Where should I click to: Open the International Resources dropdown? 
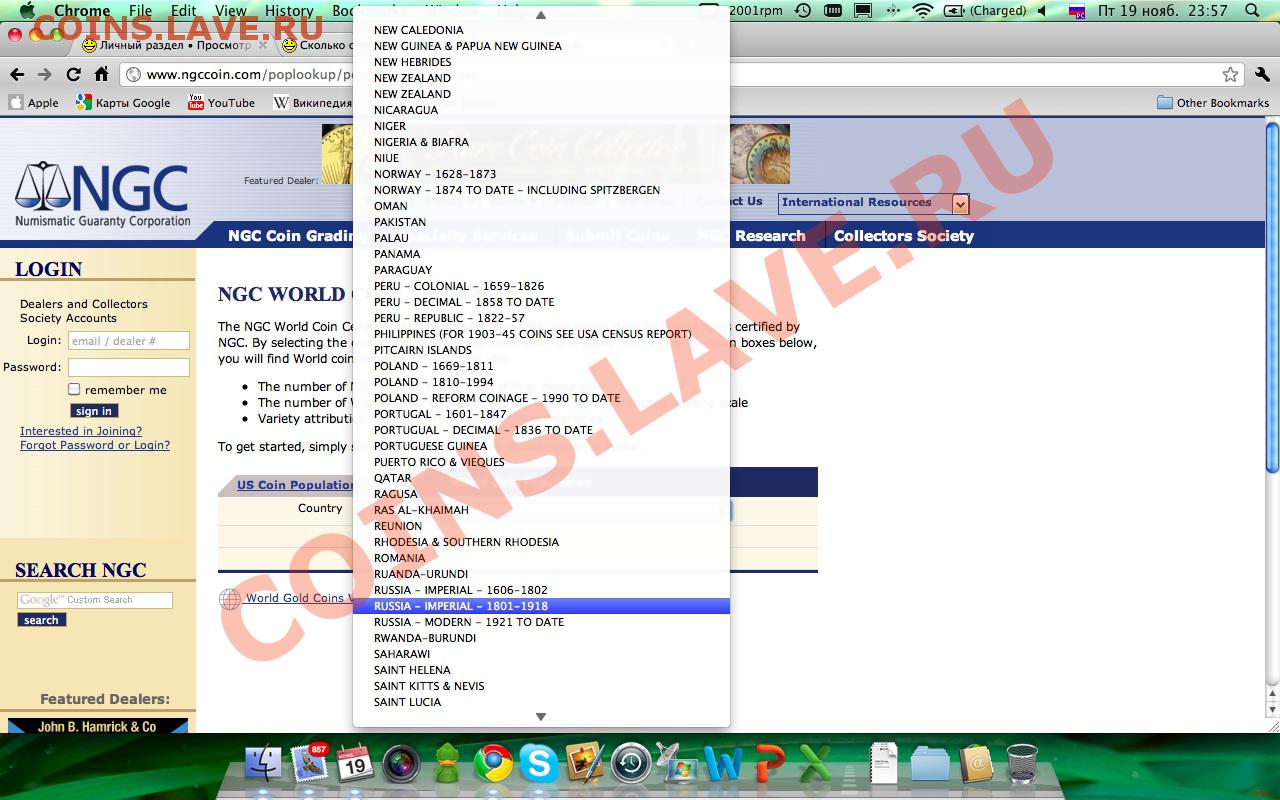873,203
